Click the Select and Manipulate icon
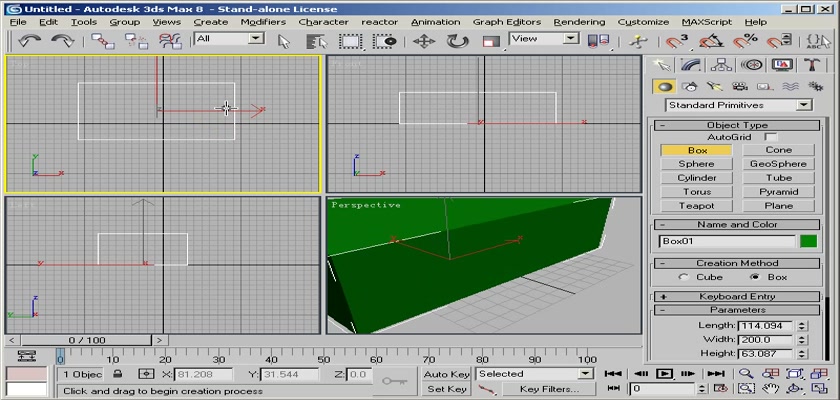The width and height of the screenshot is (840, 400). click(638, 41)
